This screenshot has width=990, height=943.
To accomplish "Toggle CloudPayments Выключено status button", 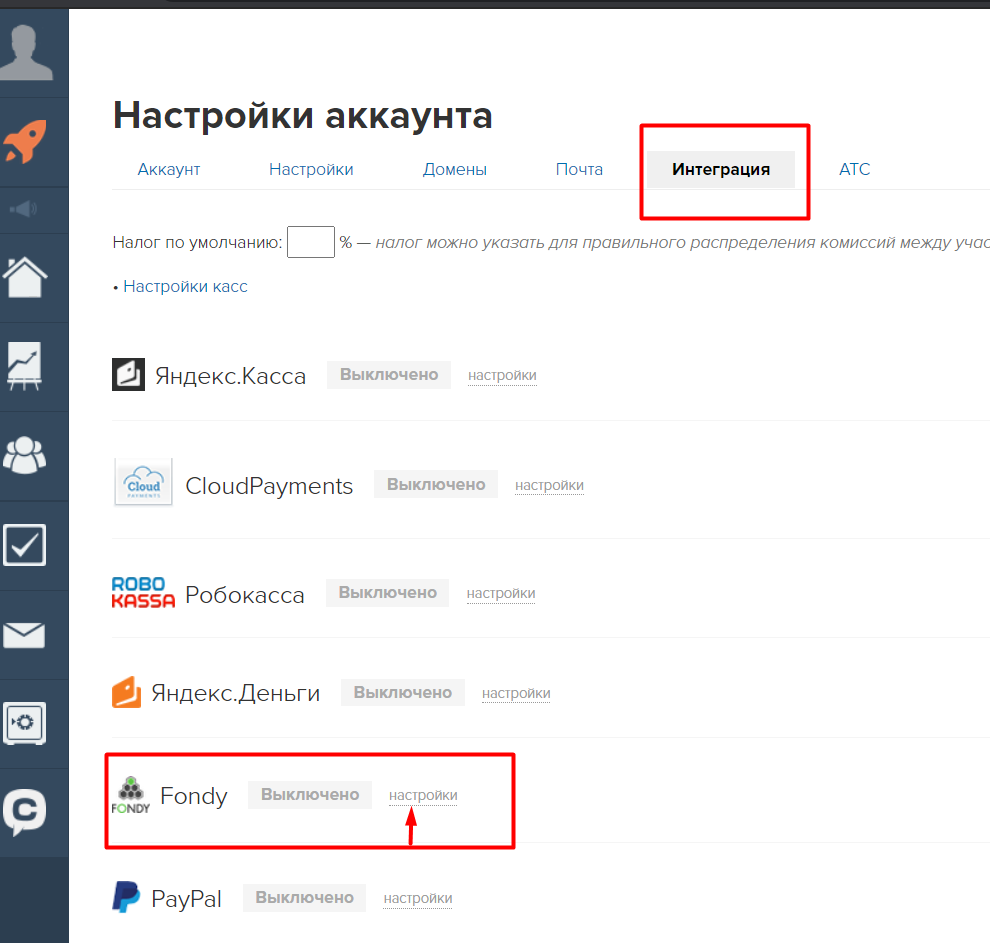I will click(436, 484).
